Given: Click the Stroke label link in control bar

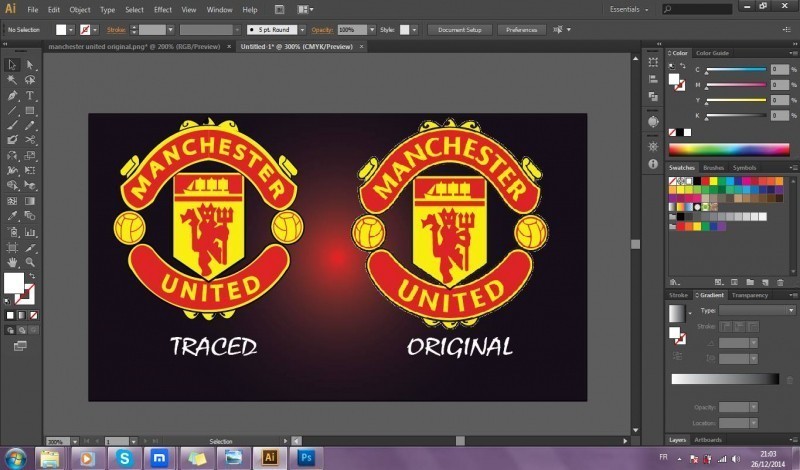Looking at the screenshot, I should pyautogui.click(x=116, y=30).
